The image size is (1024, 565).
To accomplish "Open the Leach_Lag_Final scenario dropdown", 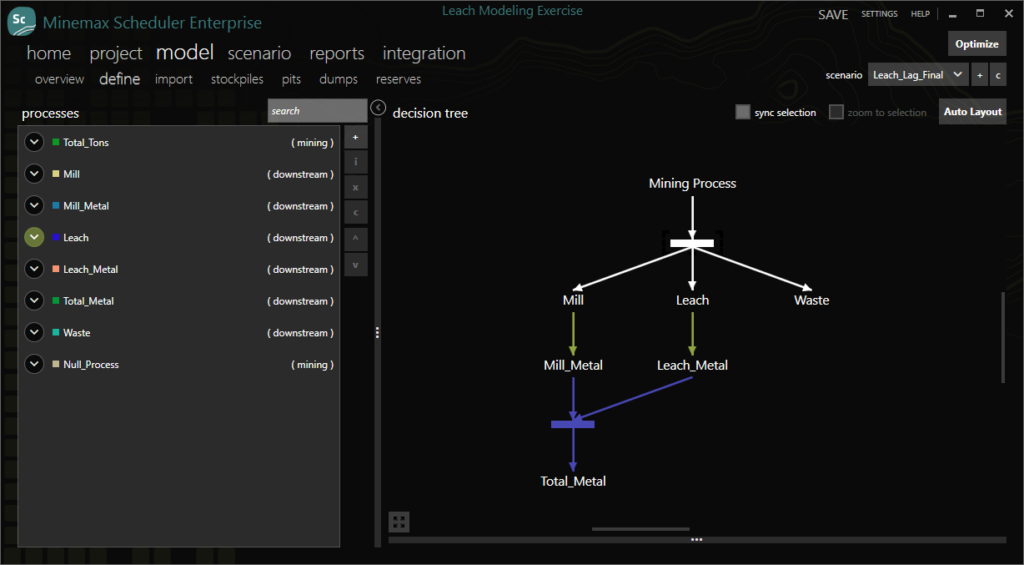I will pos(918,75).
